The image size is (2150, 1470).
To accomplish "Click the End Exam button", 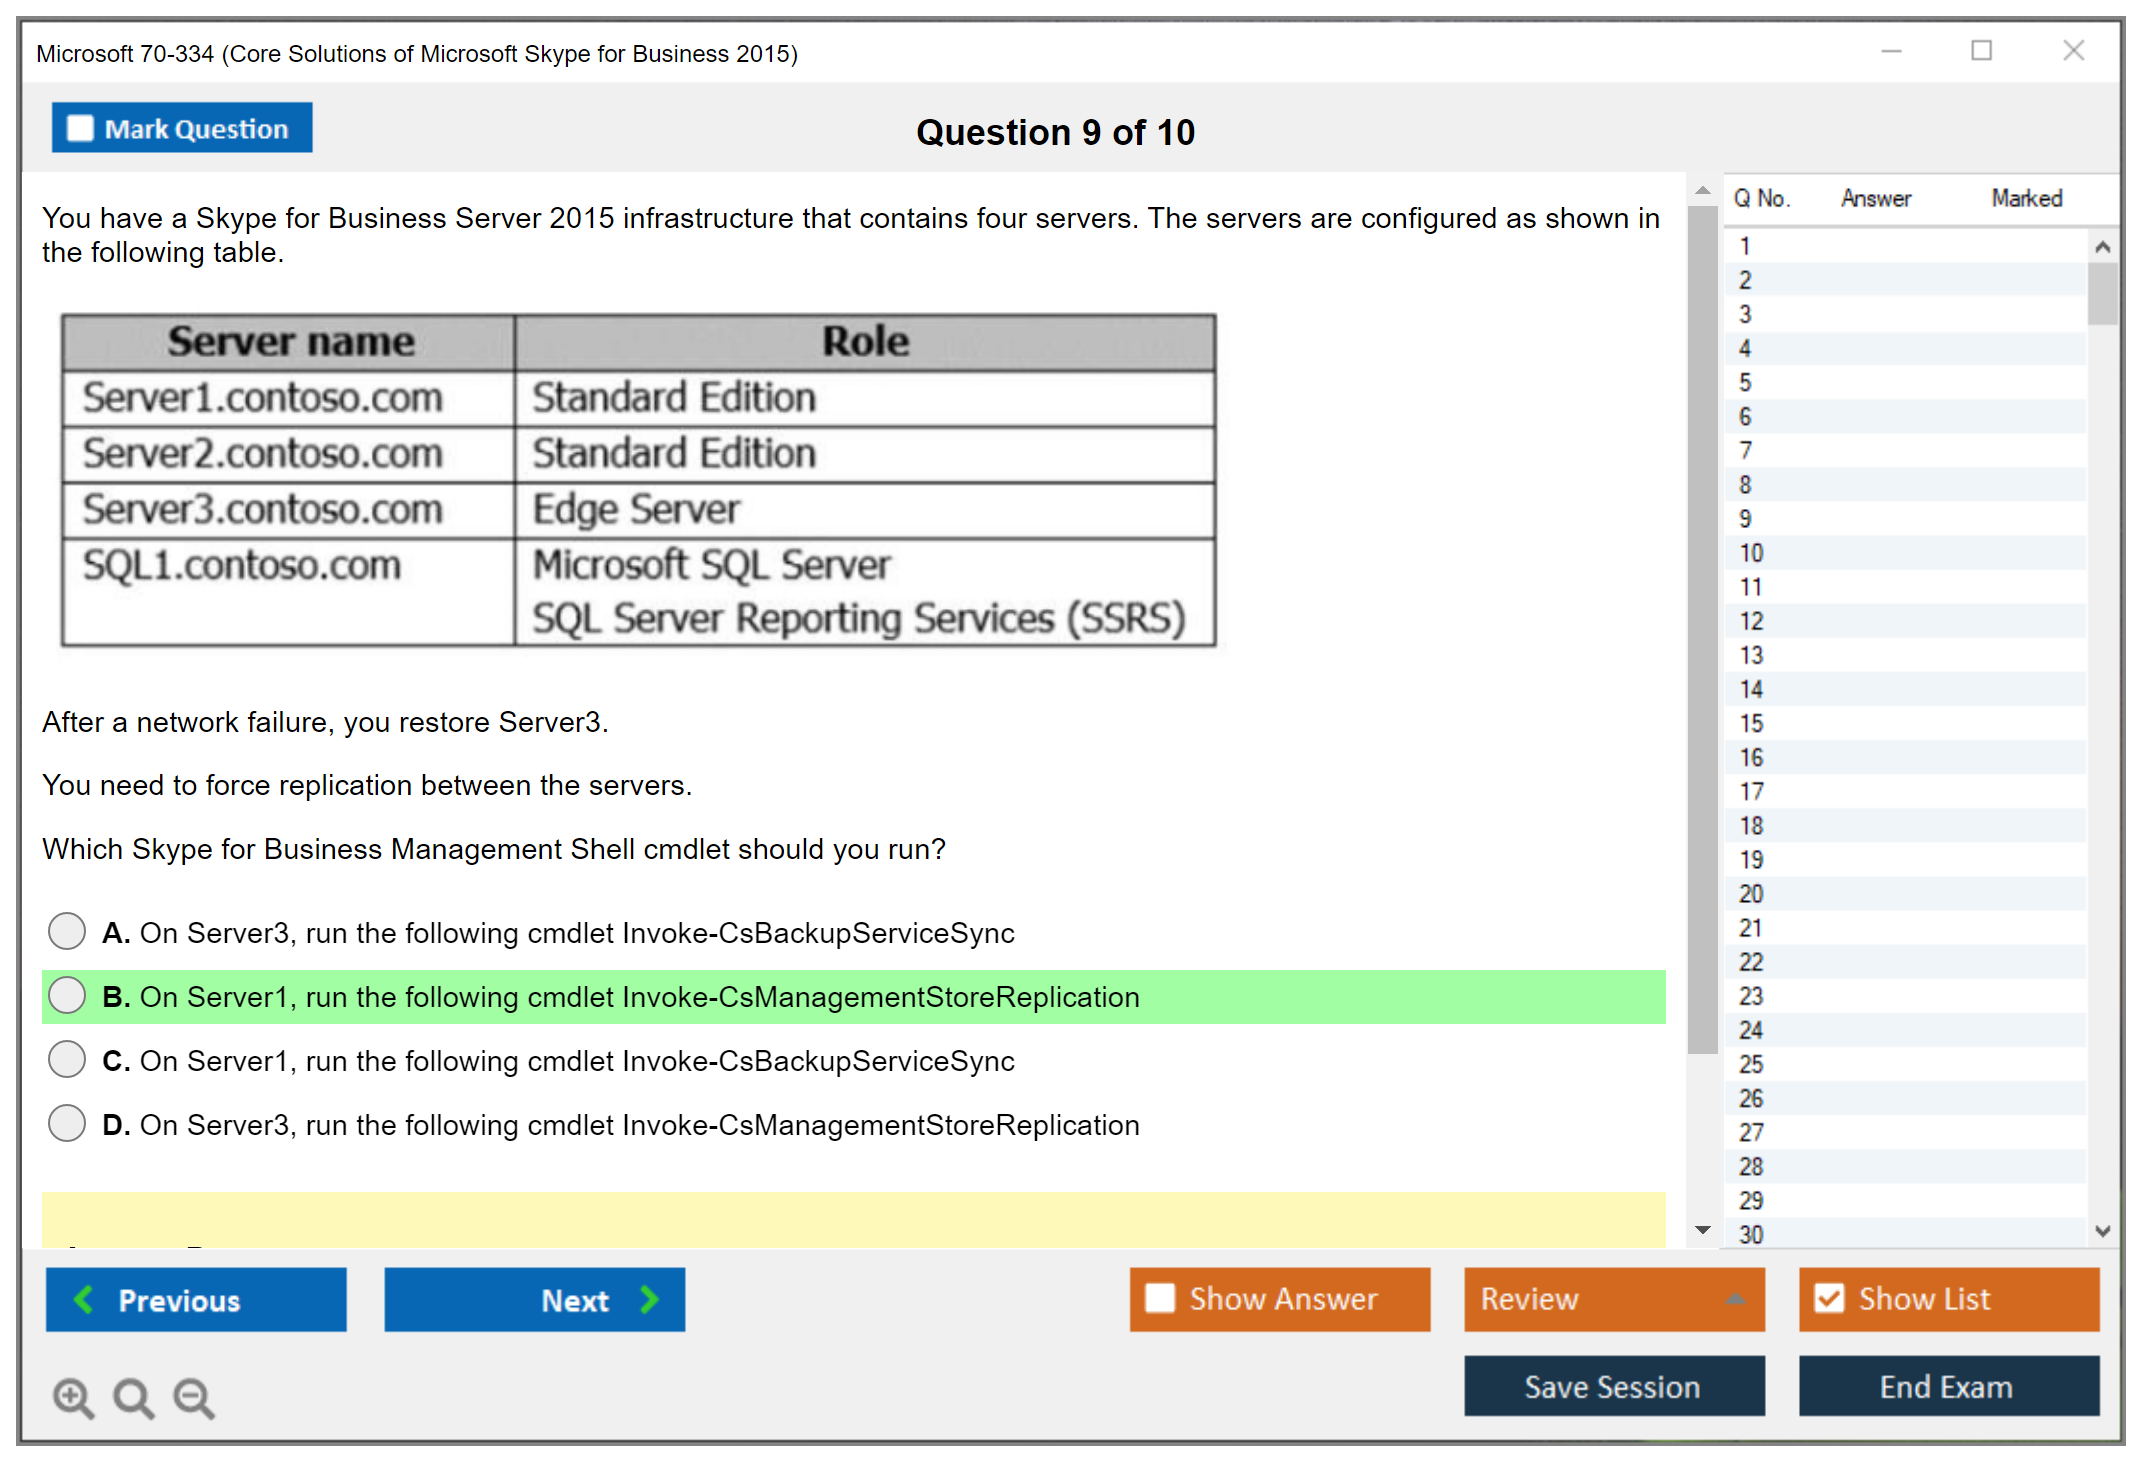I will (x=1947, y=1386).
